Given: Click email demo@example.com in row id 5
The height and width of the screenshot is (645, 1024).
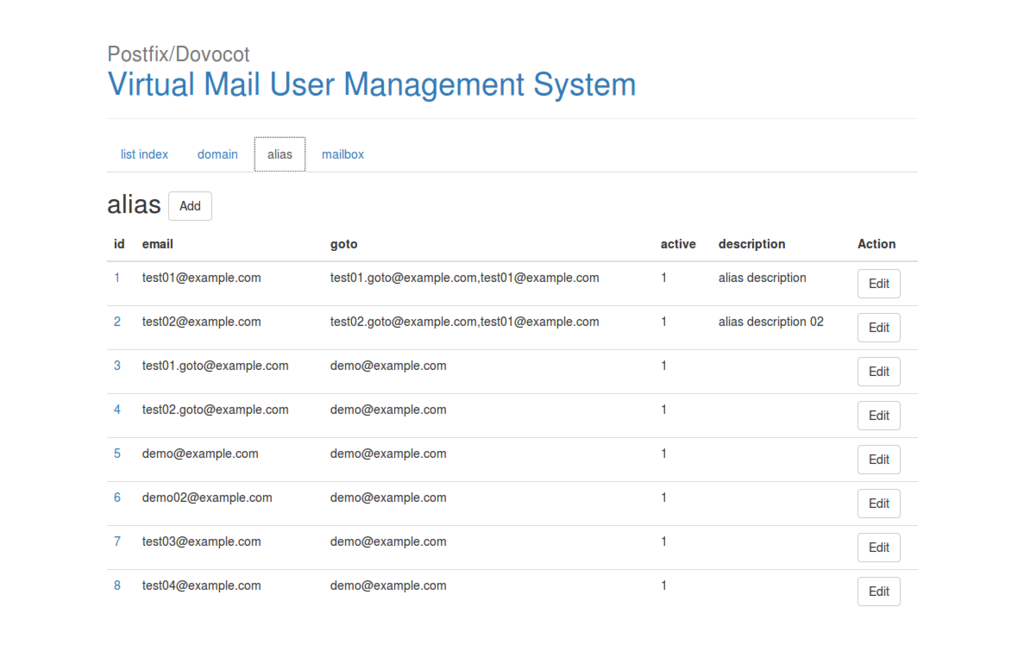Looking at the screenshot, I should 200,454.
